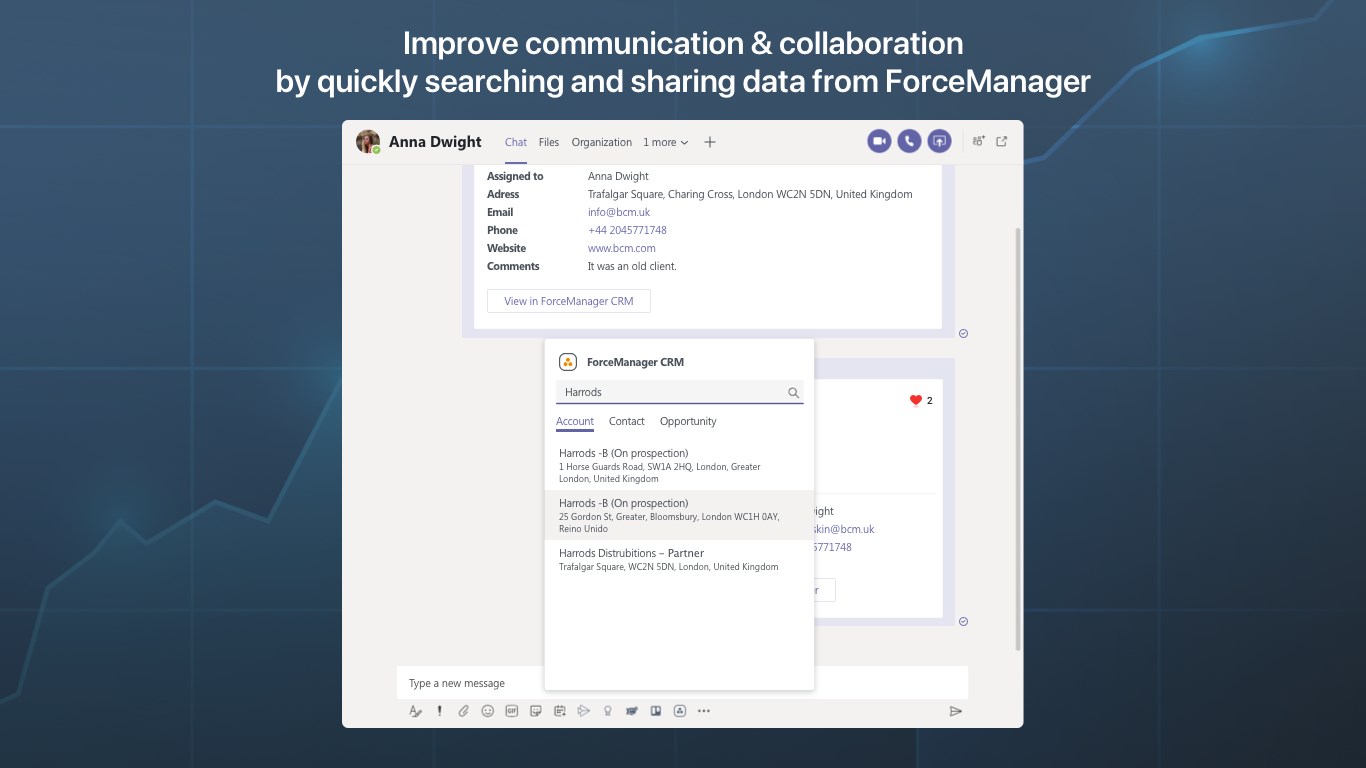Screen dimensions: 1366x768
Task: Click the heart reaction on the message
Action: click(915, 400)
